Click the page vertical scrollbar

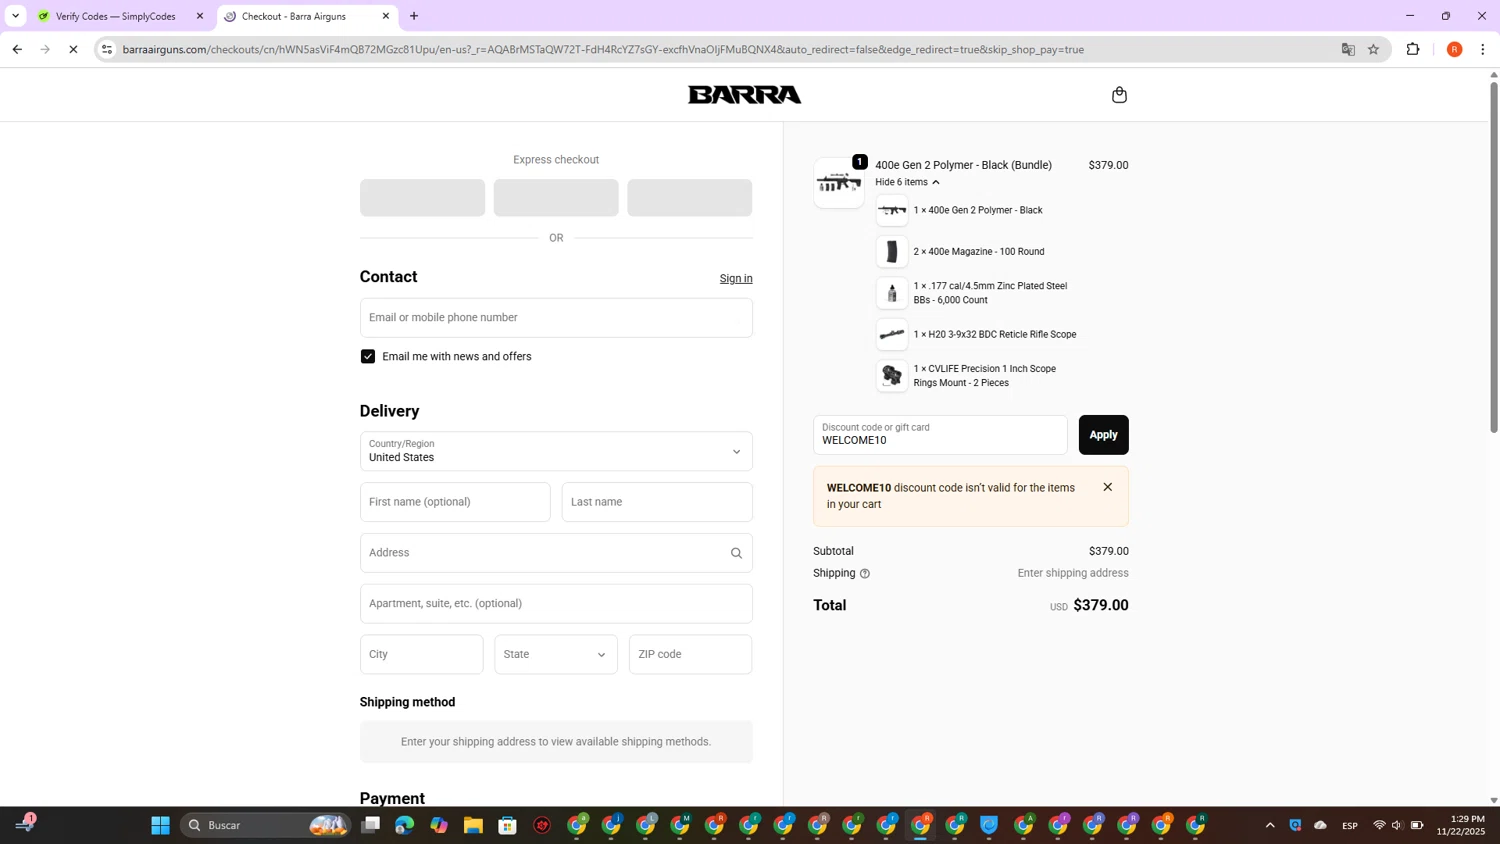[1494, 256]
